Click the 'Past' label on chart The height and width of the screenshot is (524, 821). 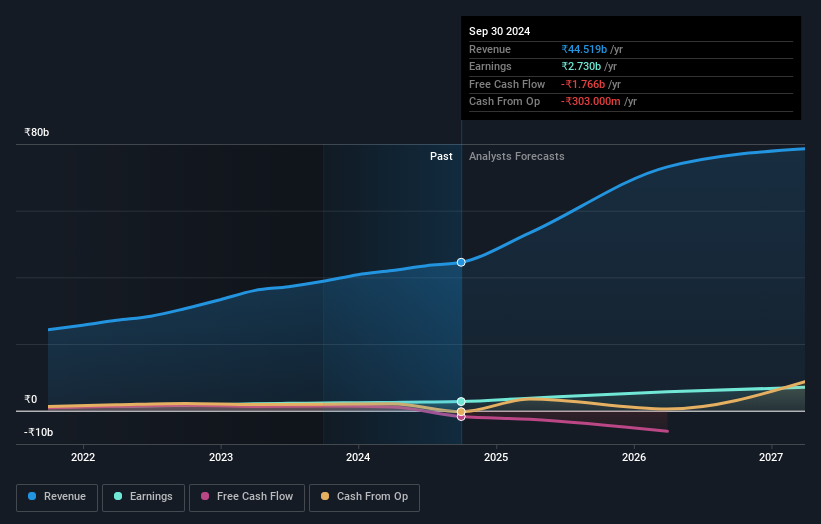coord(441,156)
